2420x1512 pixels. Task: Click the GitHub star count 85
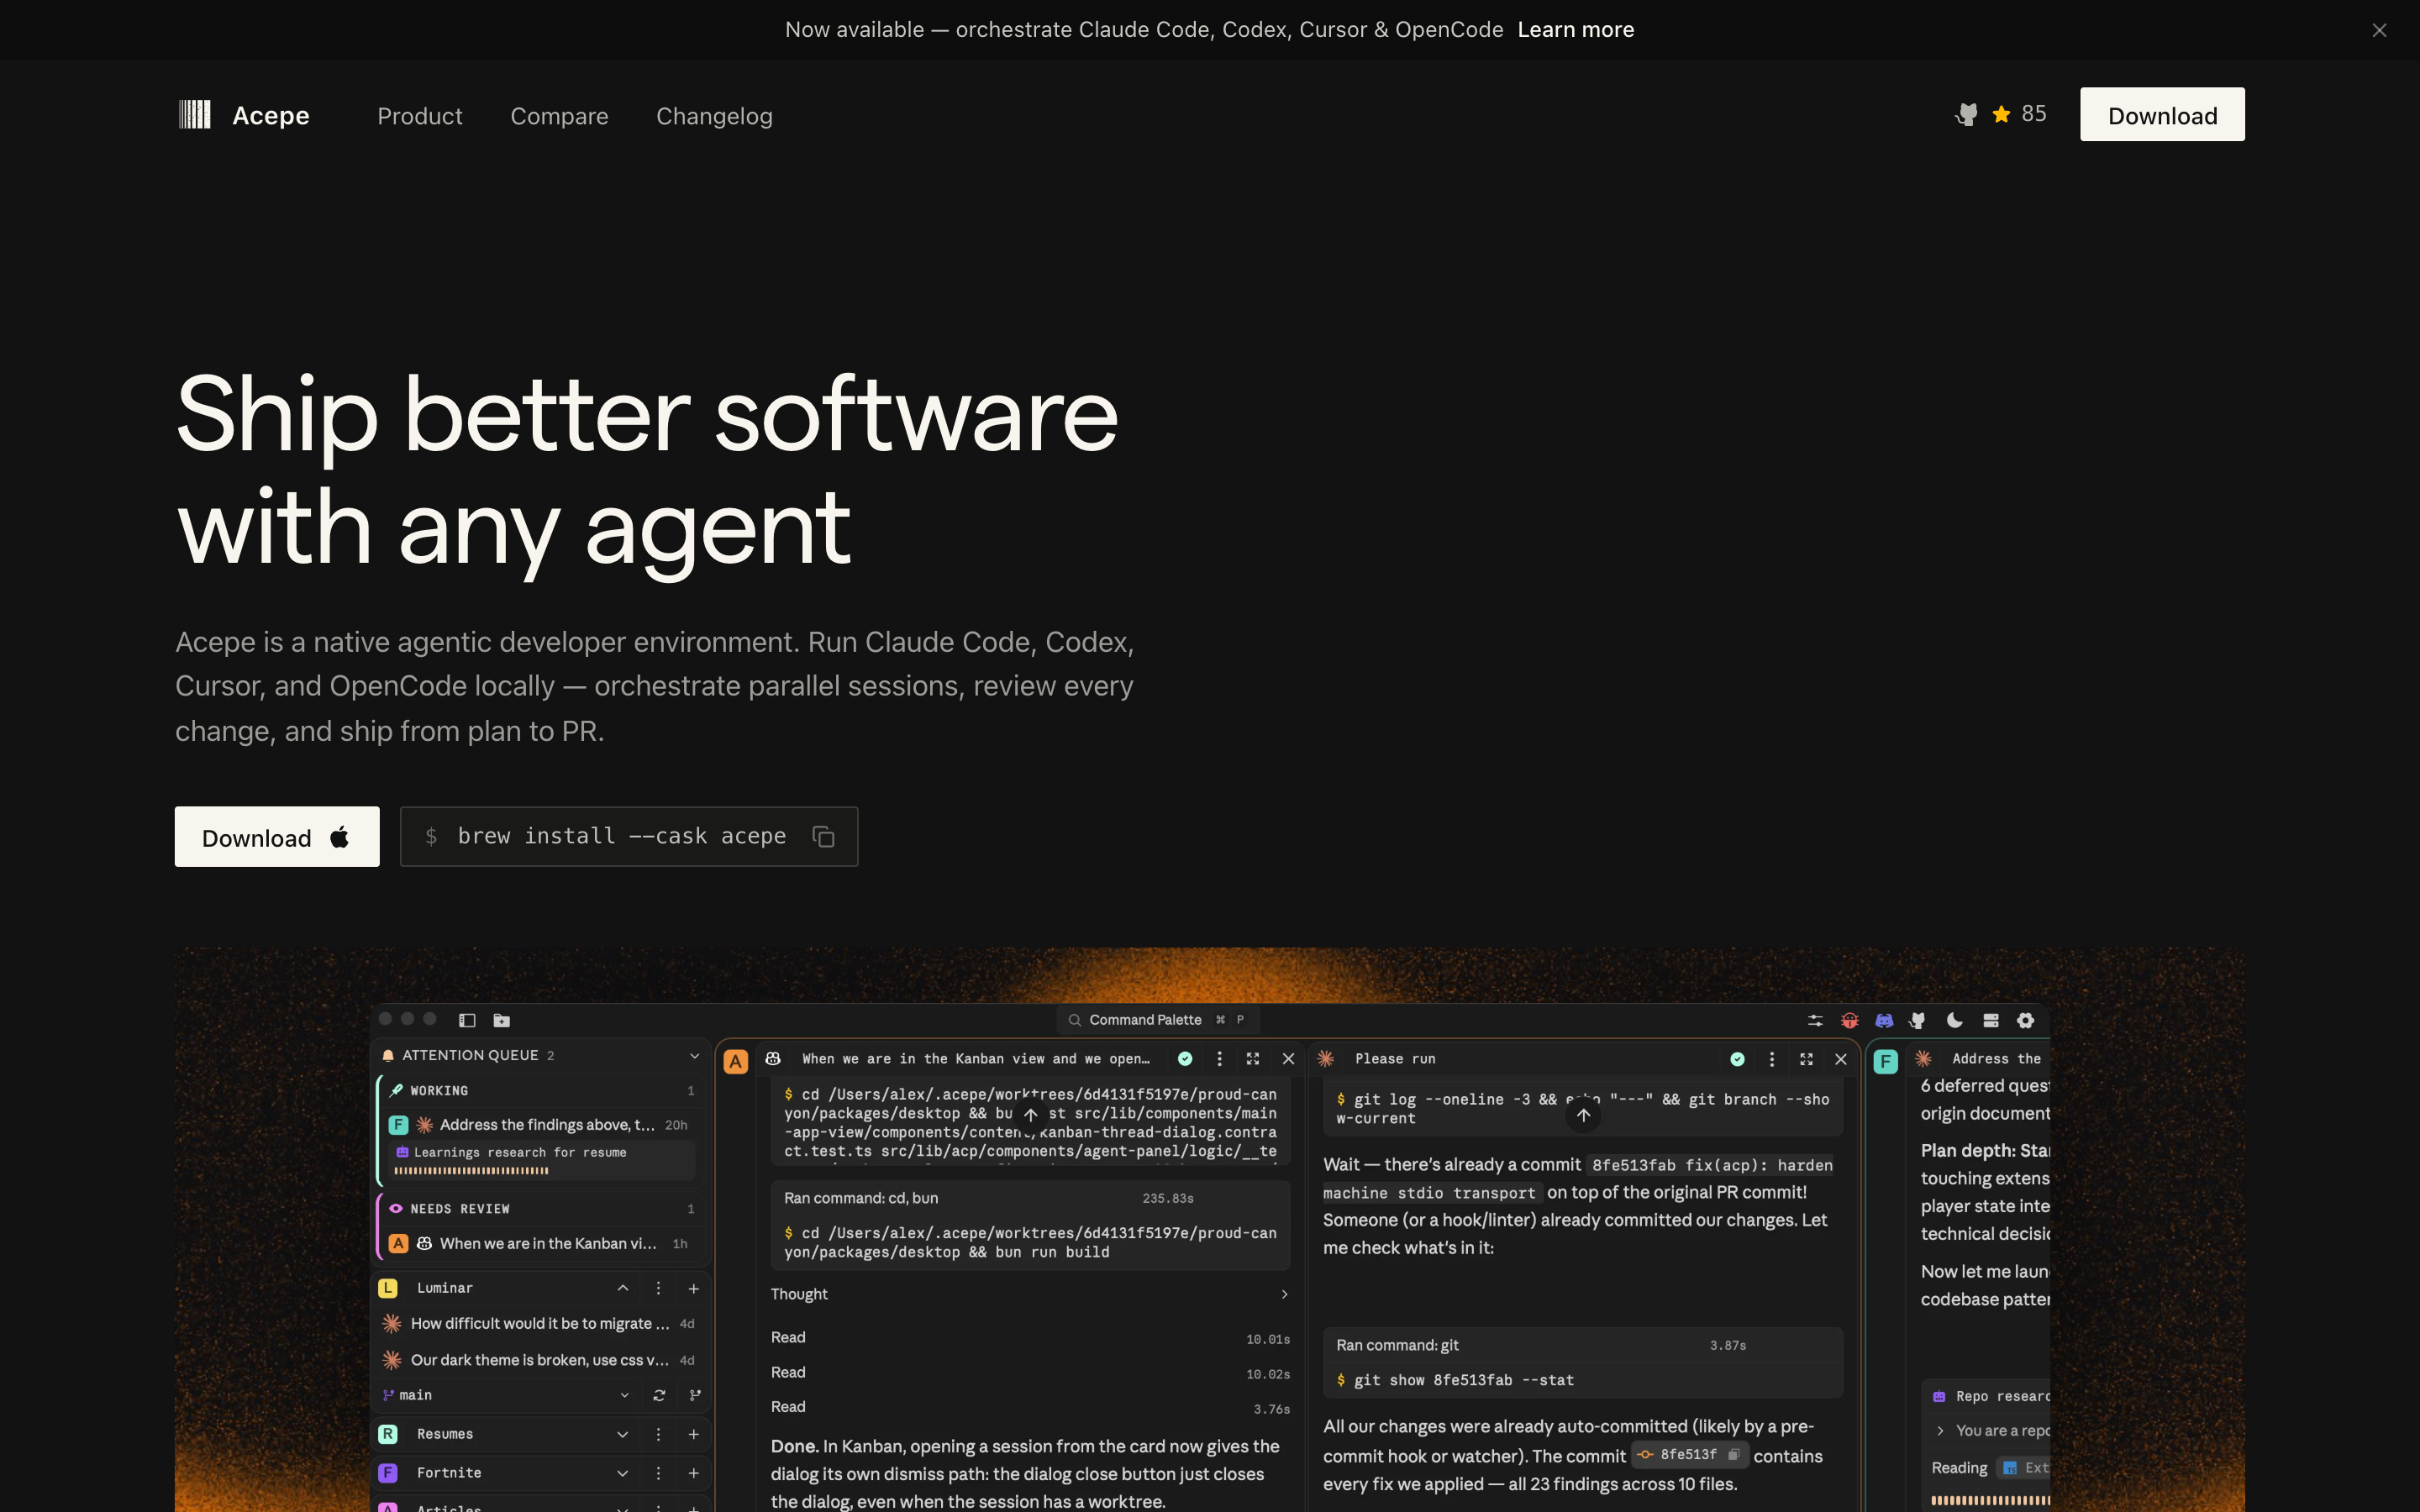pyautogui.click(x=2033, y=114)
